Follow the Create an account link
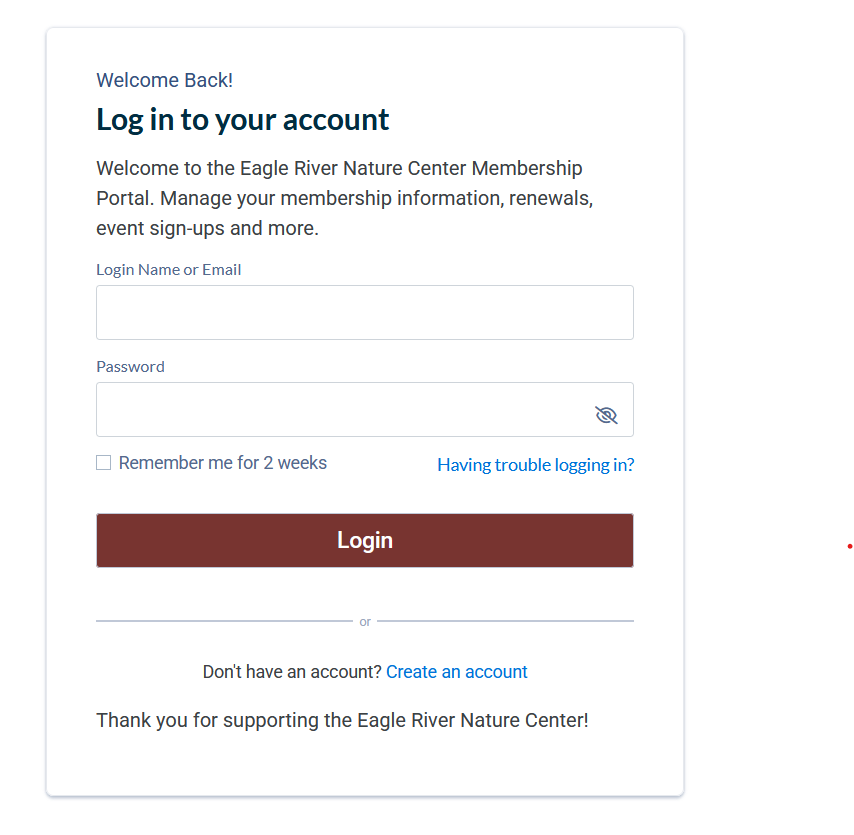Image resolution: width=854 pixels, height=835 pixels. pos(457,672)
